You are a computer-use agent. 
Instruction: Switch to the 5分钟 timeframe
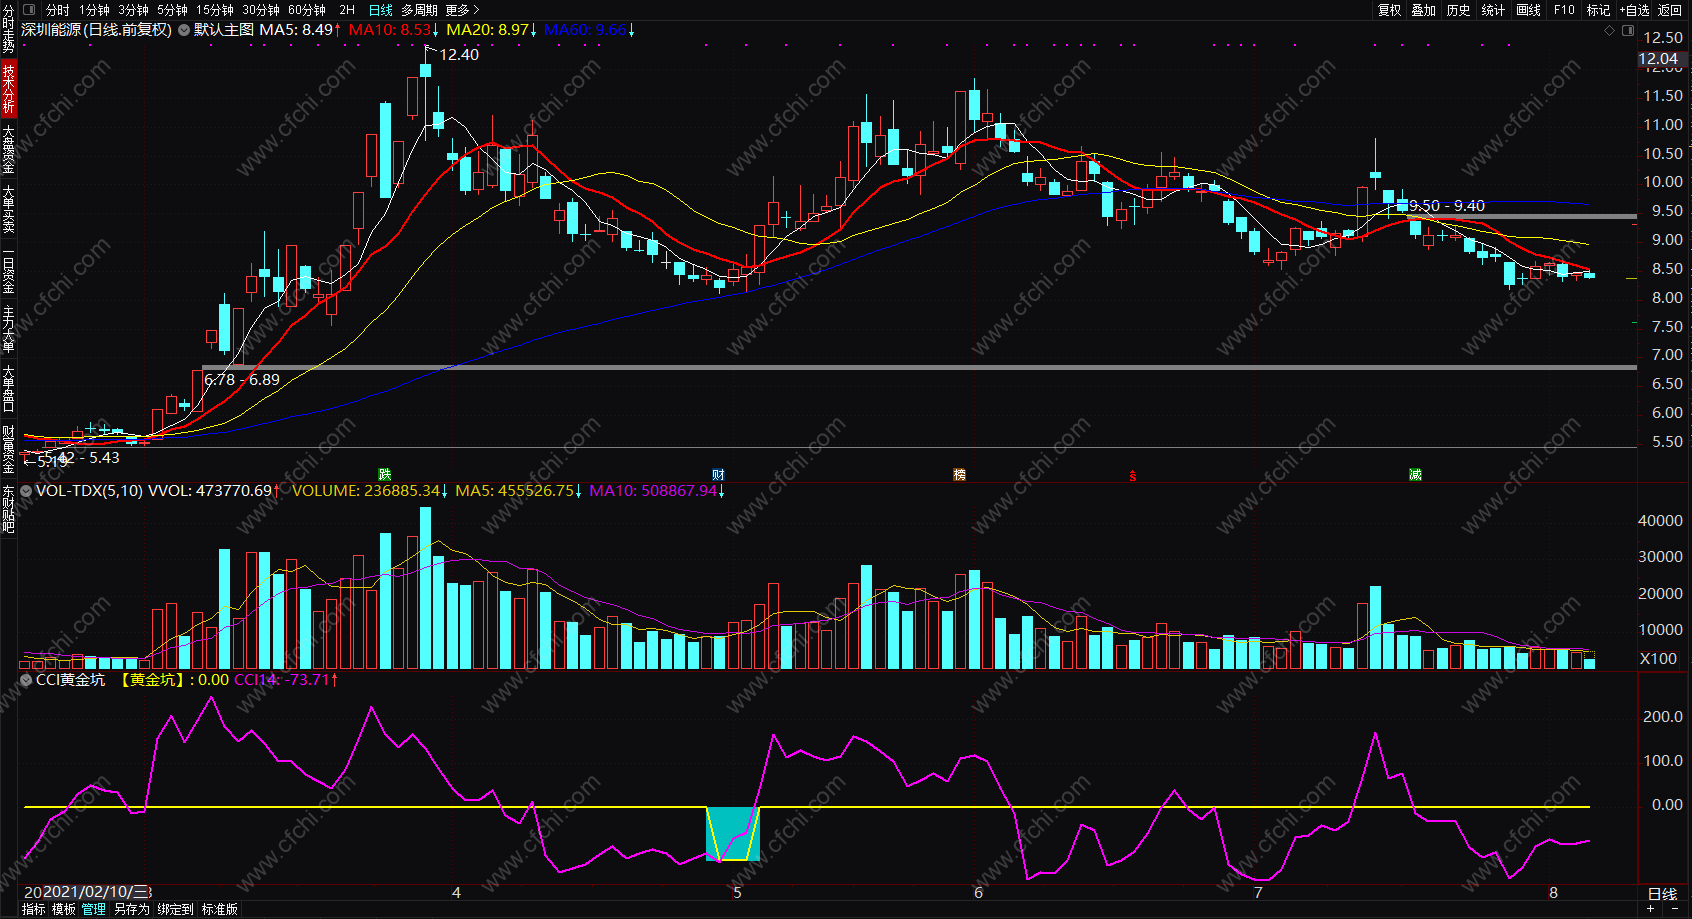(172, 10)
